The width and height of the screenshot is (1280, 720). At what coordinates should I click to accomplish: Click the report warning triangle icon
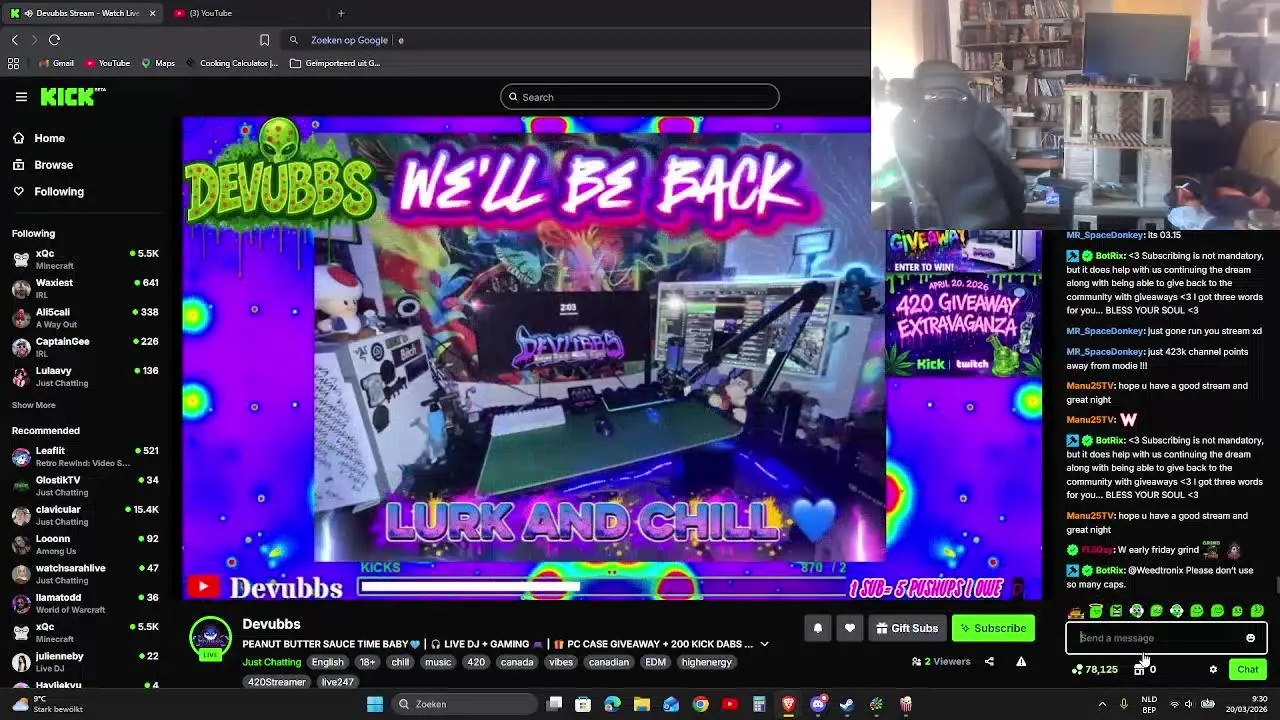pyautogui.click(x=1021, y=661)
